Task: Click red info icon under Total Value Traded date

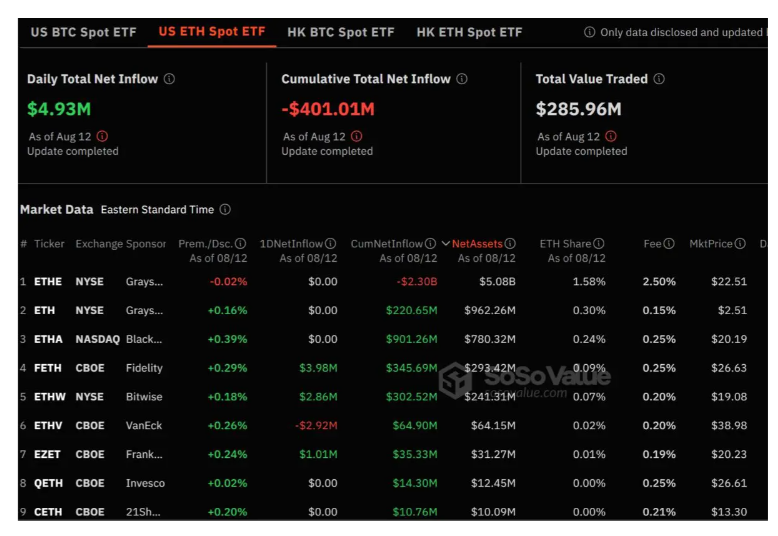Action: click(611, 136)
